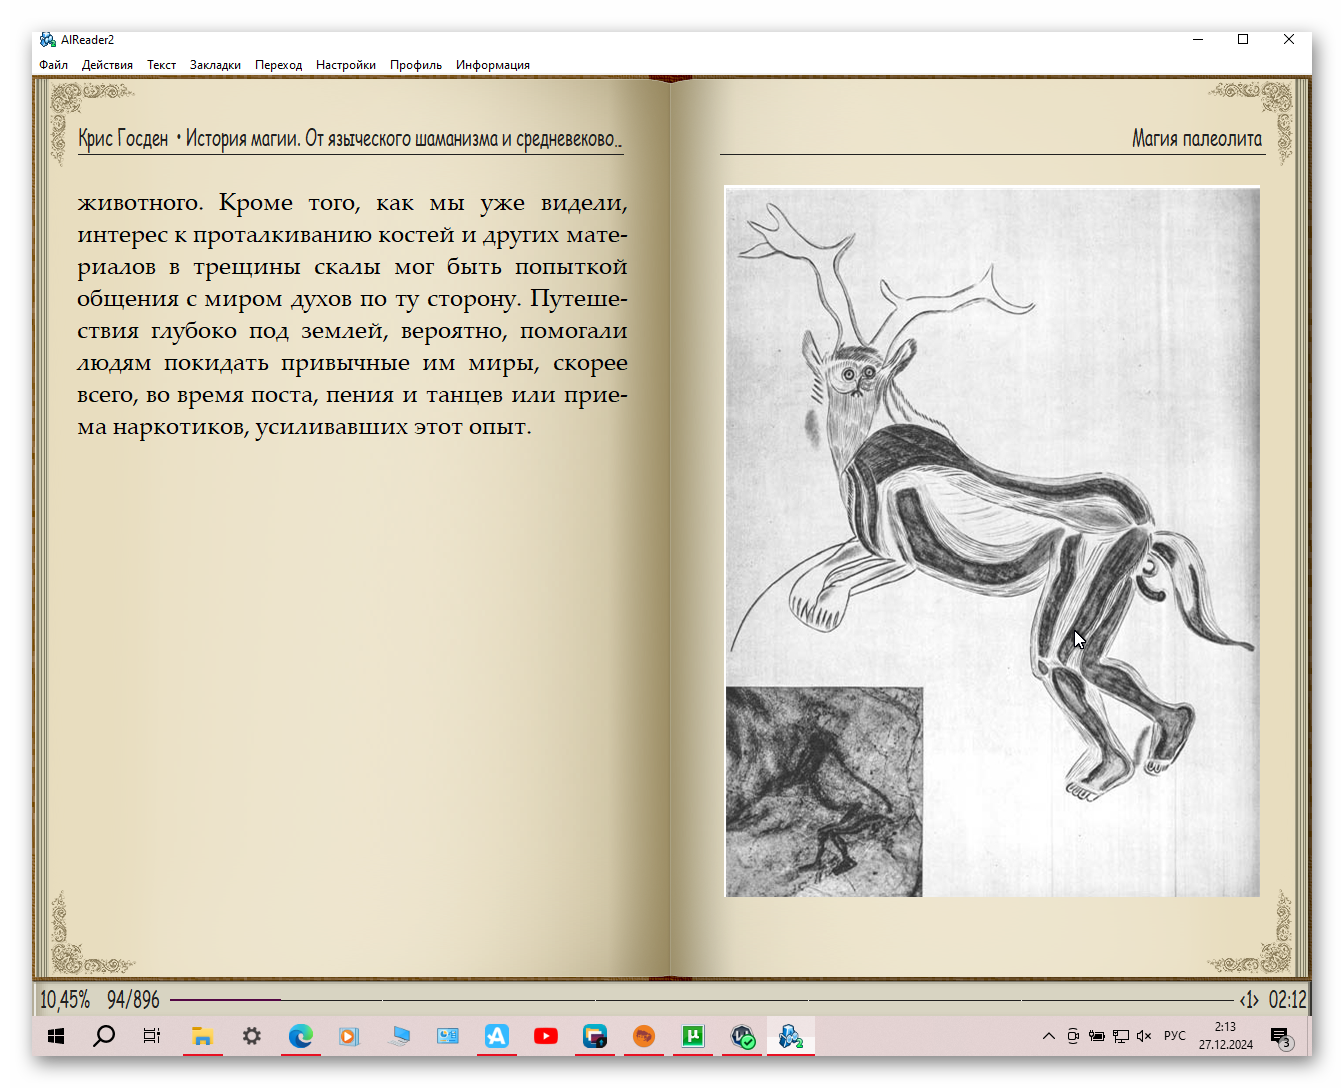This screenshot has width=1344, height=1088.
Task: Click the horned sorcerer drawing illustration
Action: [992, 541]
